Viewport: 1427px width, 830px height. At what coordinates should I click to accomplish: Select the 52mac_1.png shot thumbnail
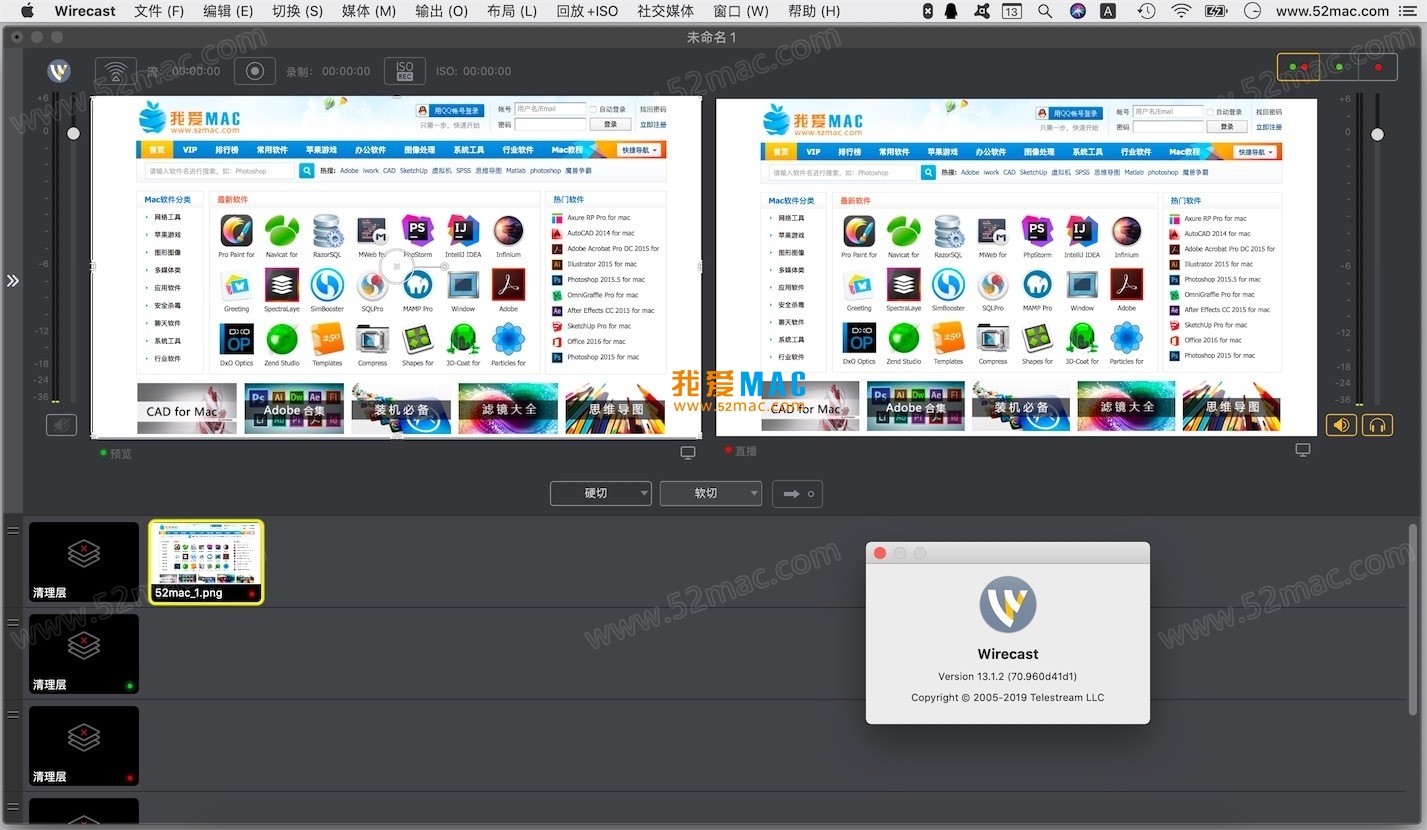(205, 561)
